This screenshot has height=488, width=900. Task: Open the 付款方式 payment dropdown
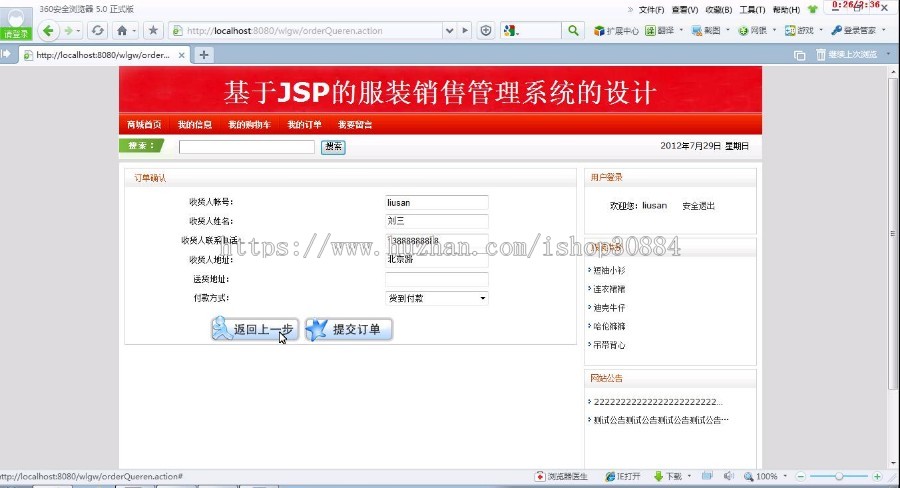437,298
